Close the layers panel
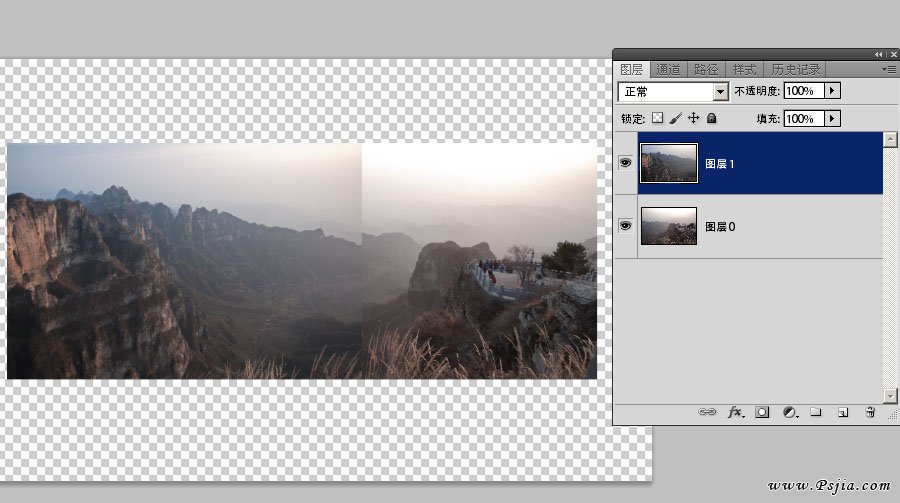The image size is (900, 503). pyautogui.click(x=893, y=55)
